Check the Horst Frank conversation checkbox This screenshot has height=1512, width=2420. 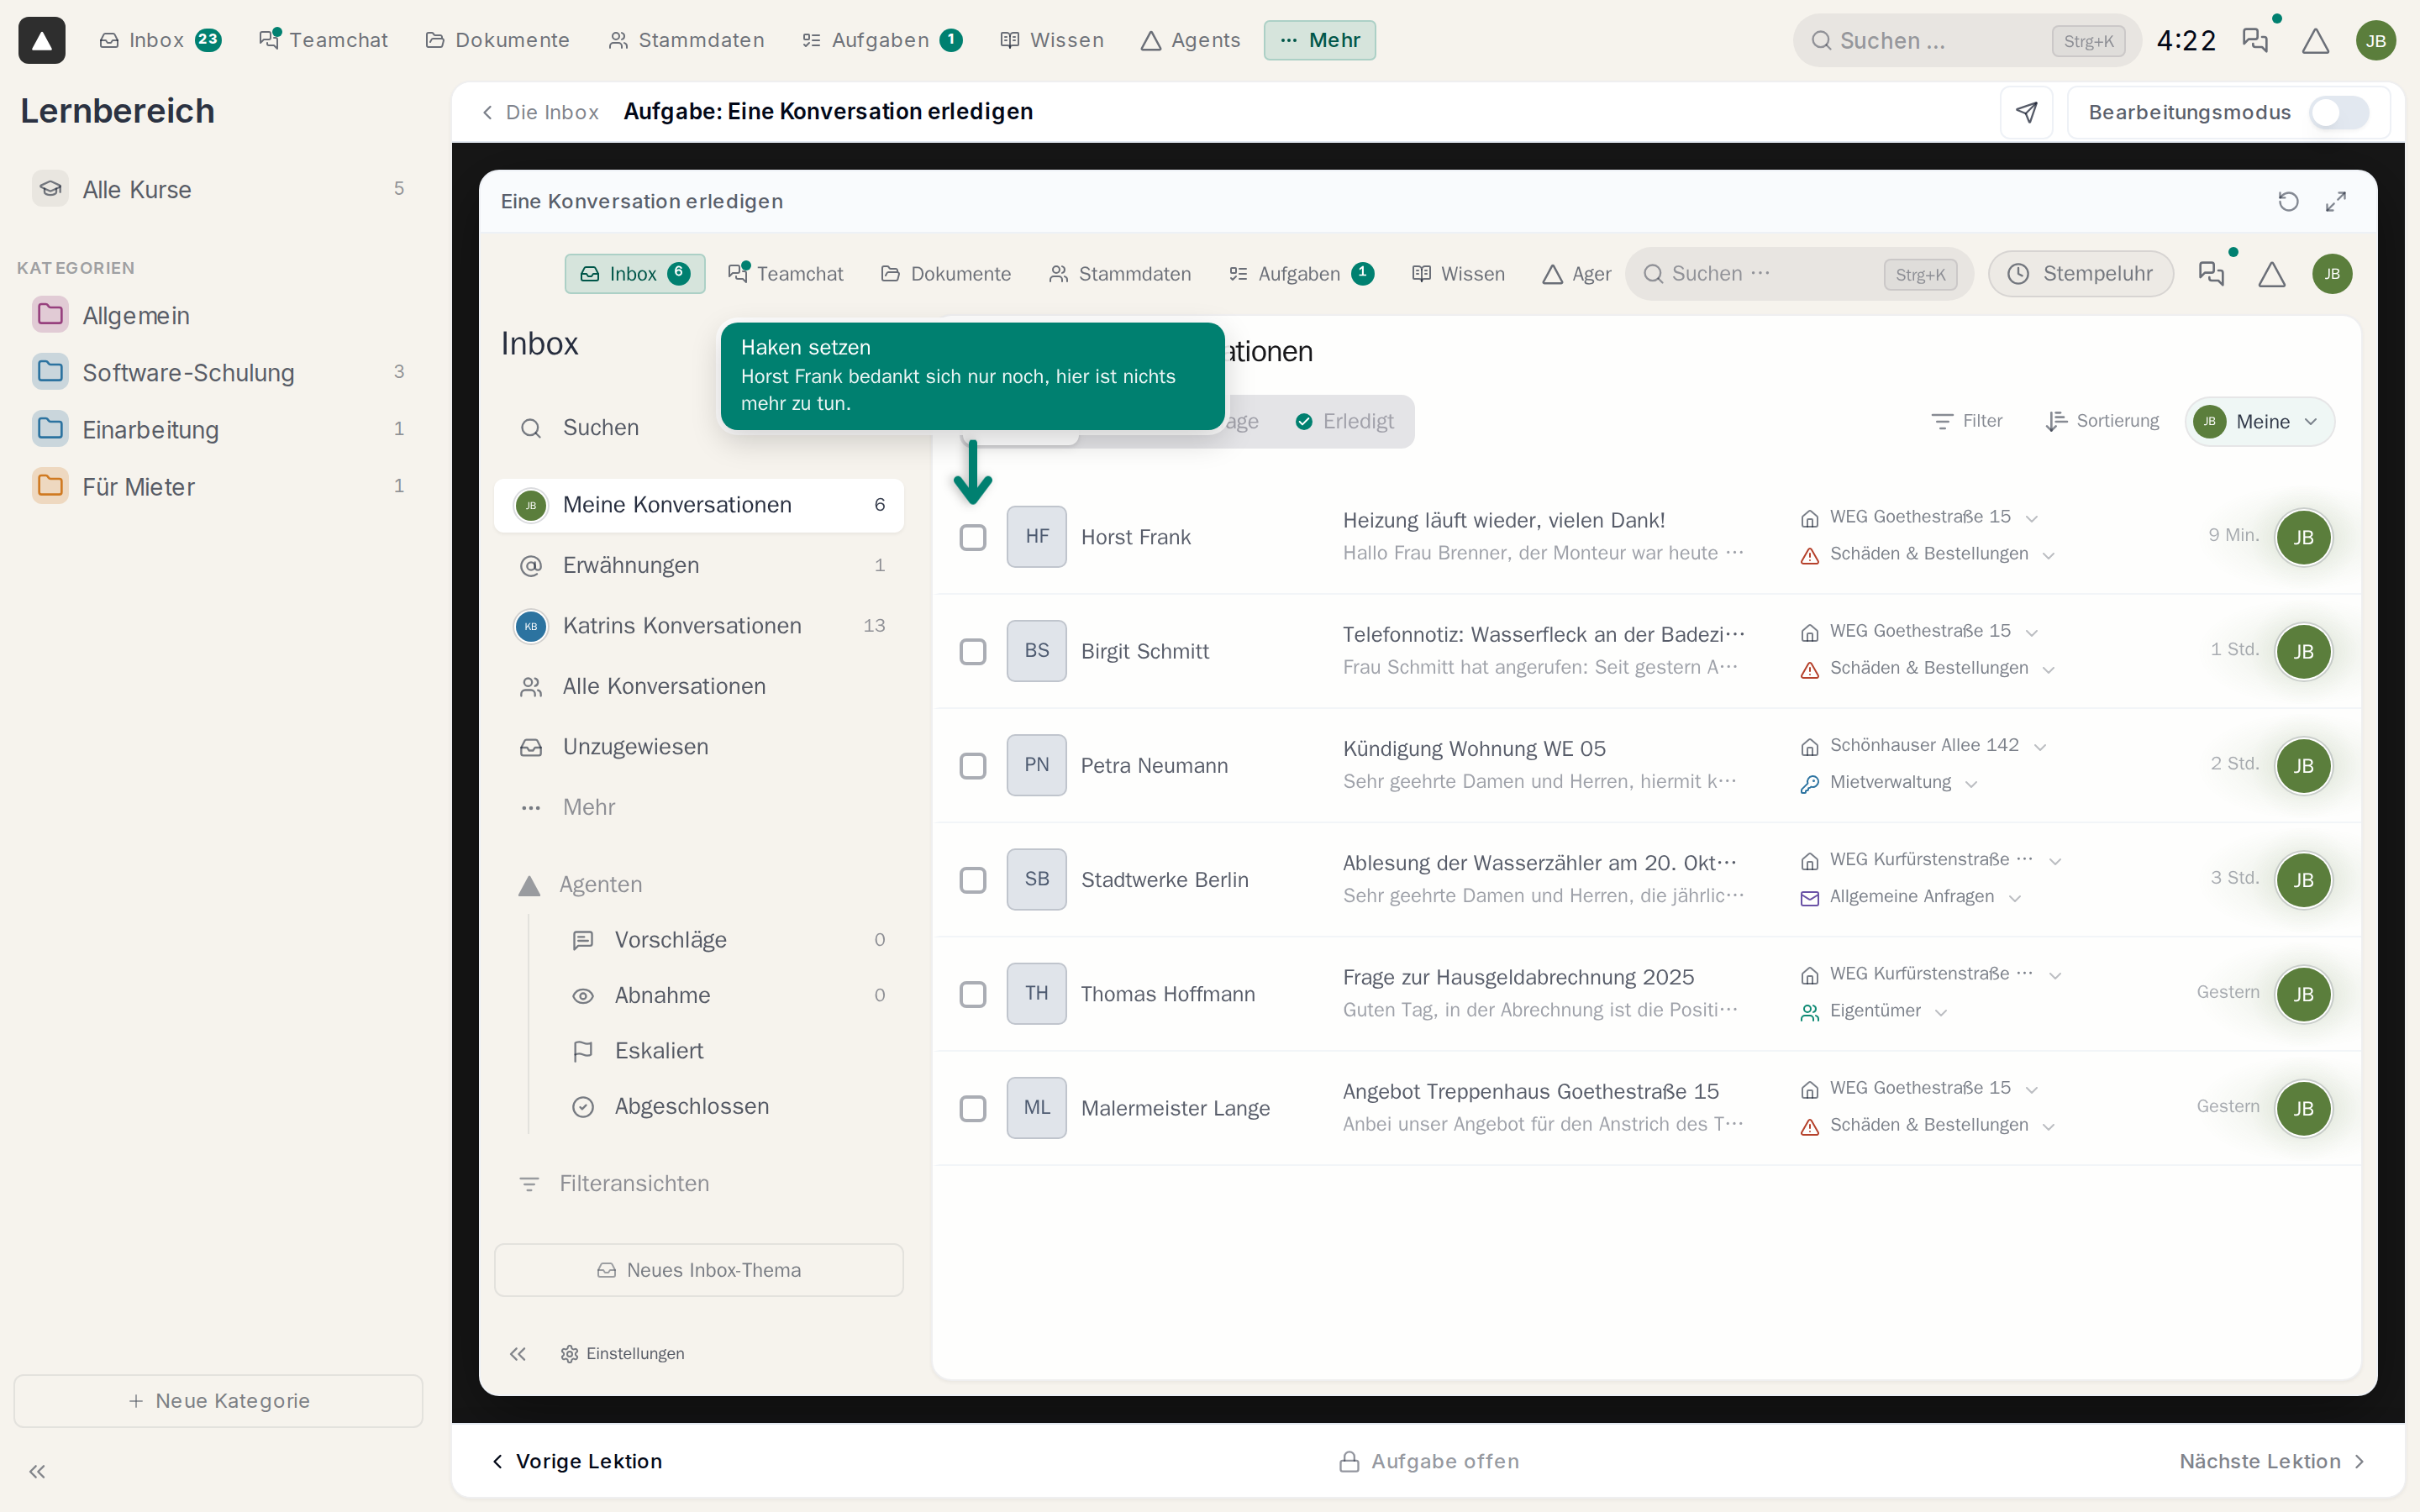972,537
